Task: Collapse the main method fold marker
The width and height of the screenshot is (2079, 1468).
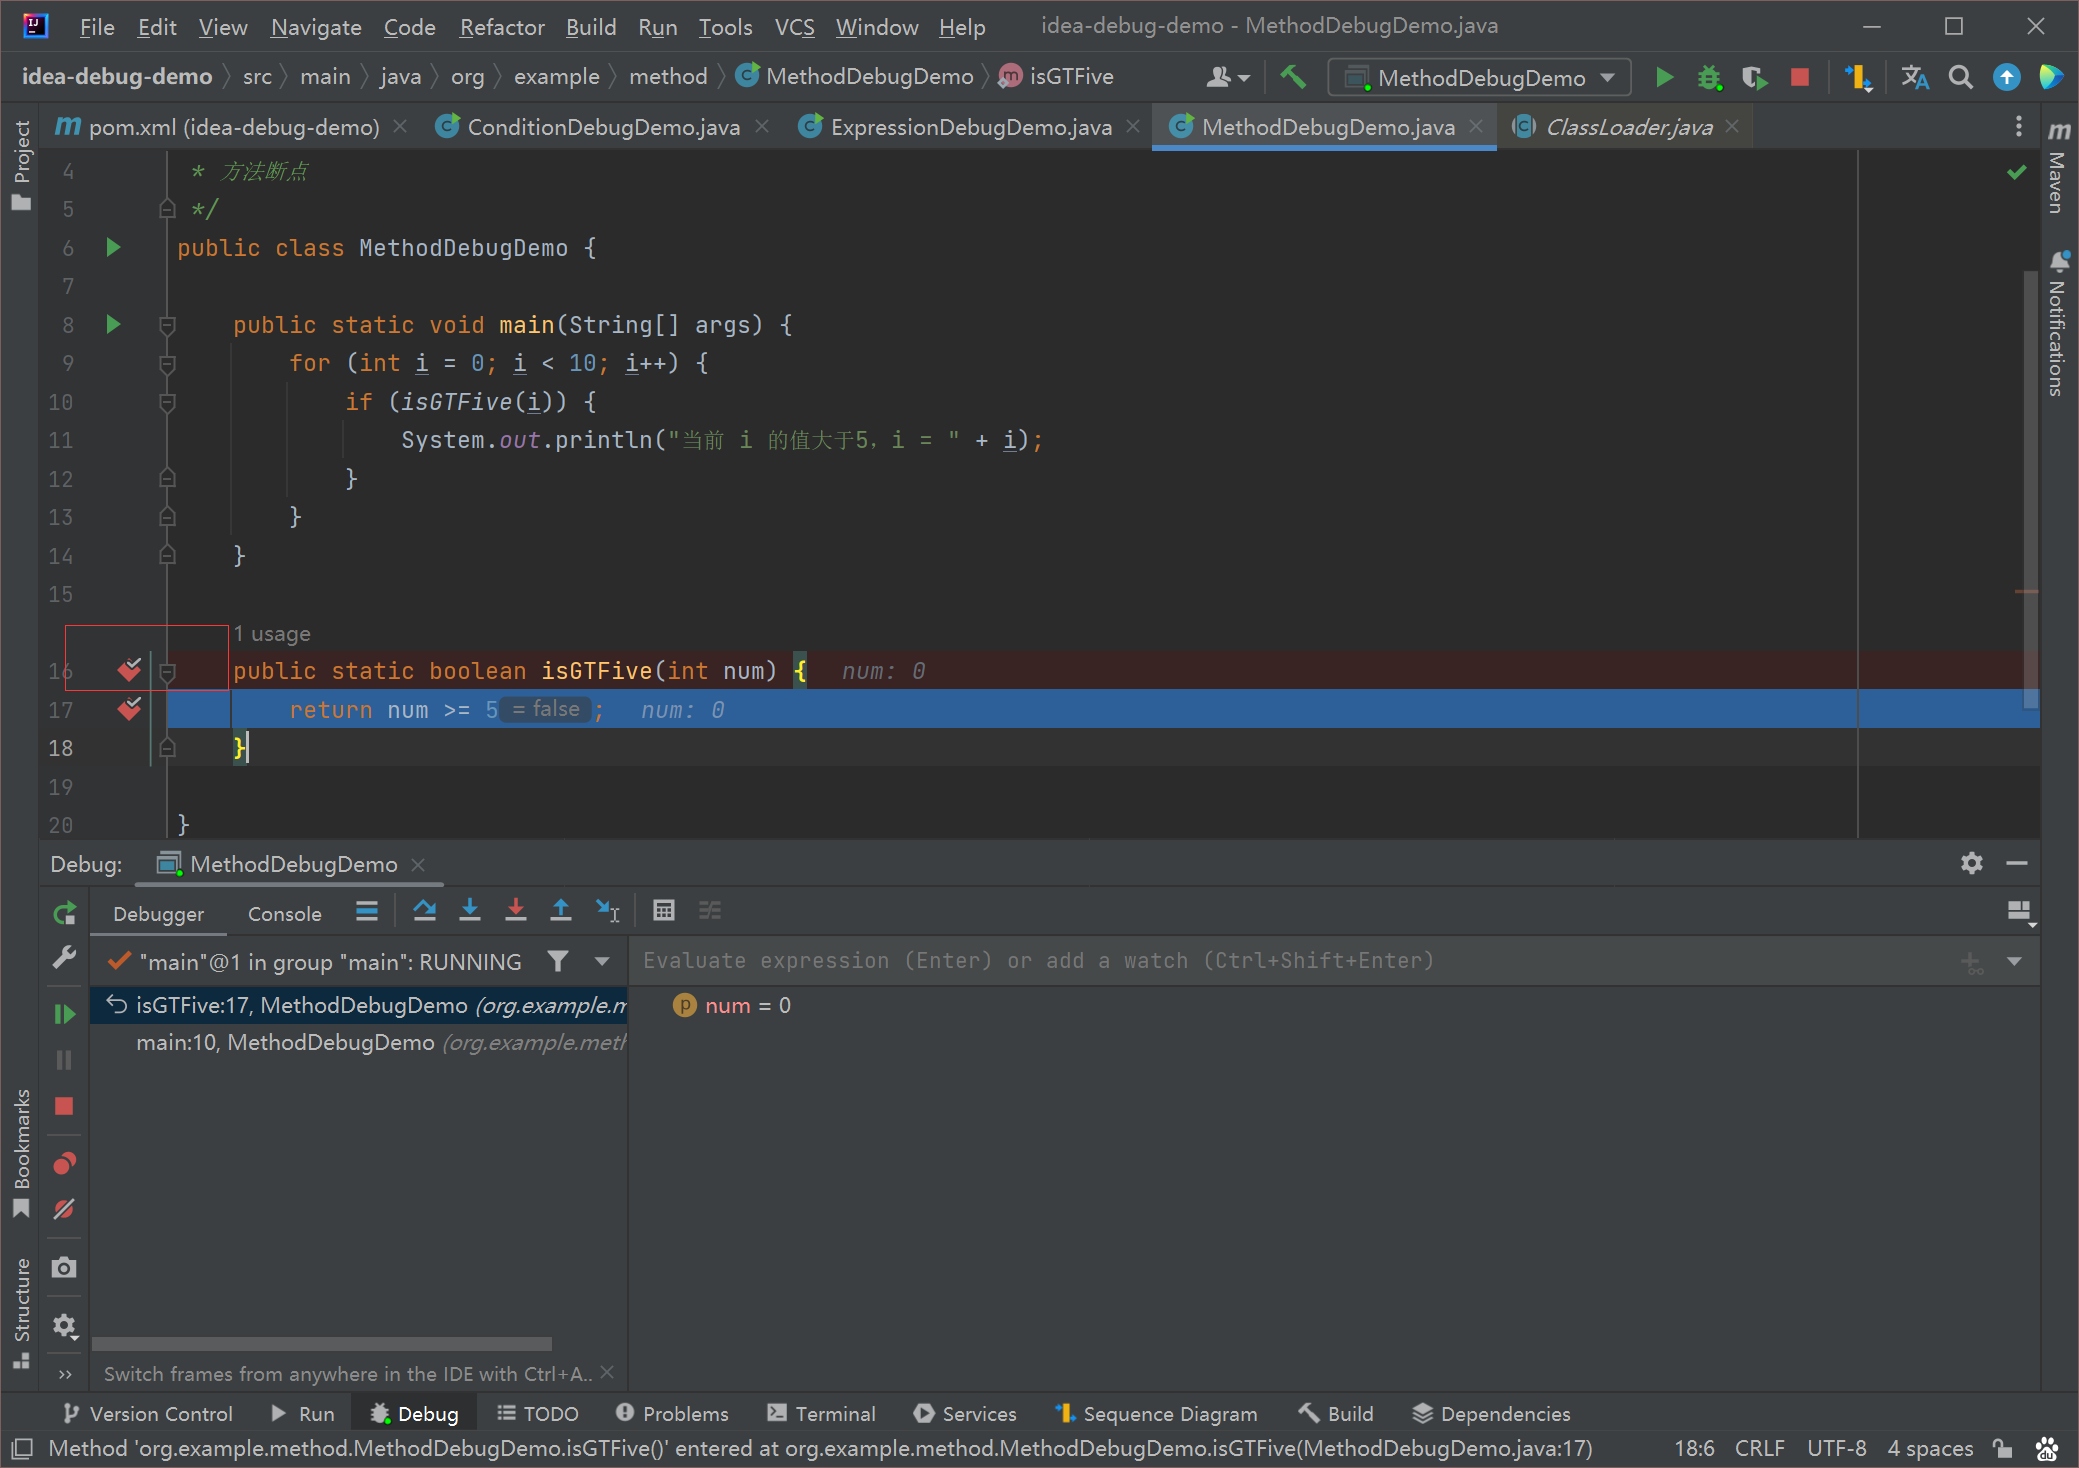Action: point(167,325)
